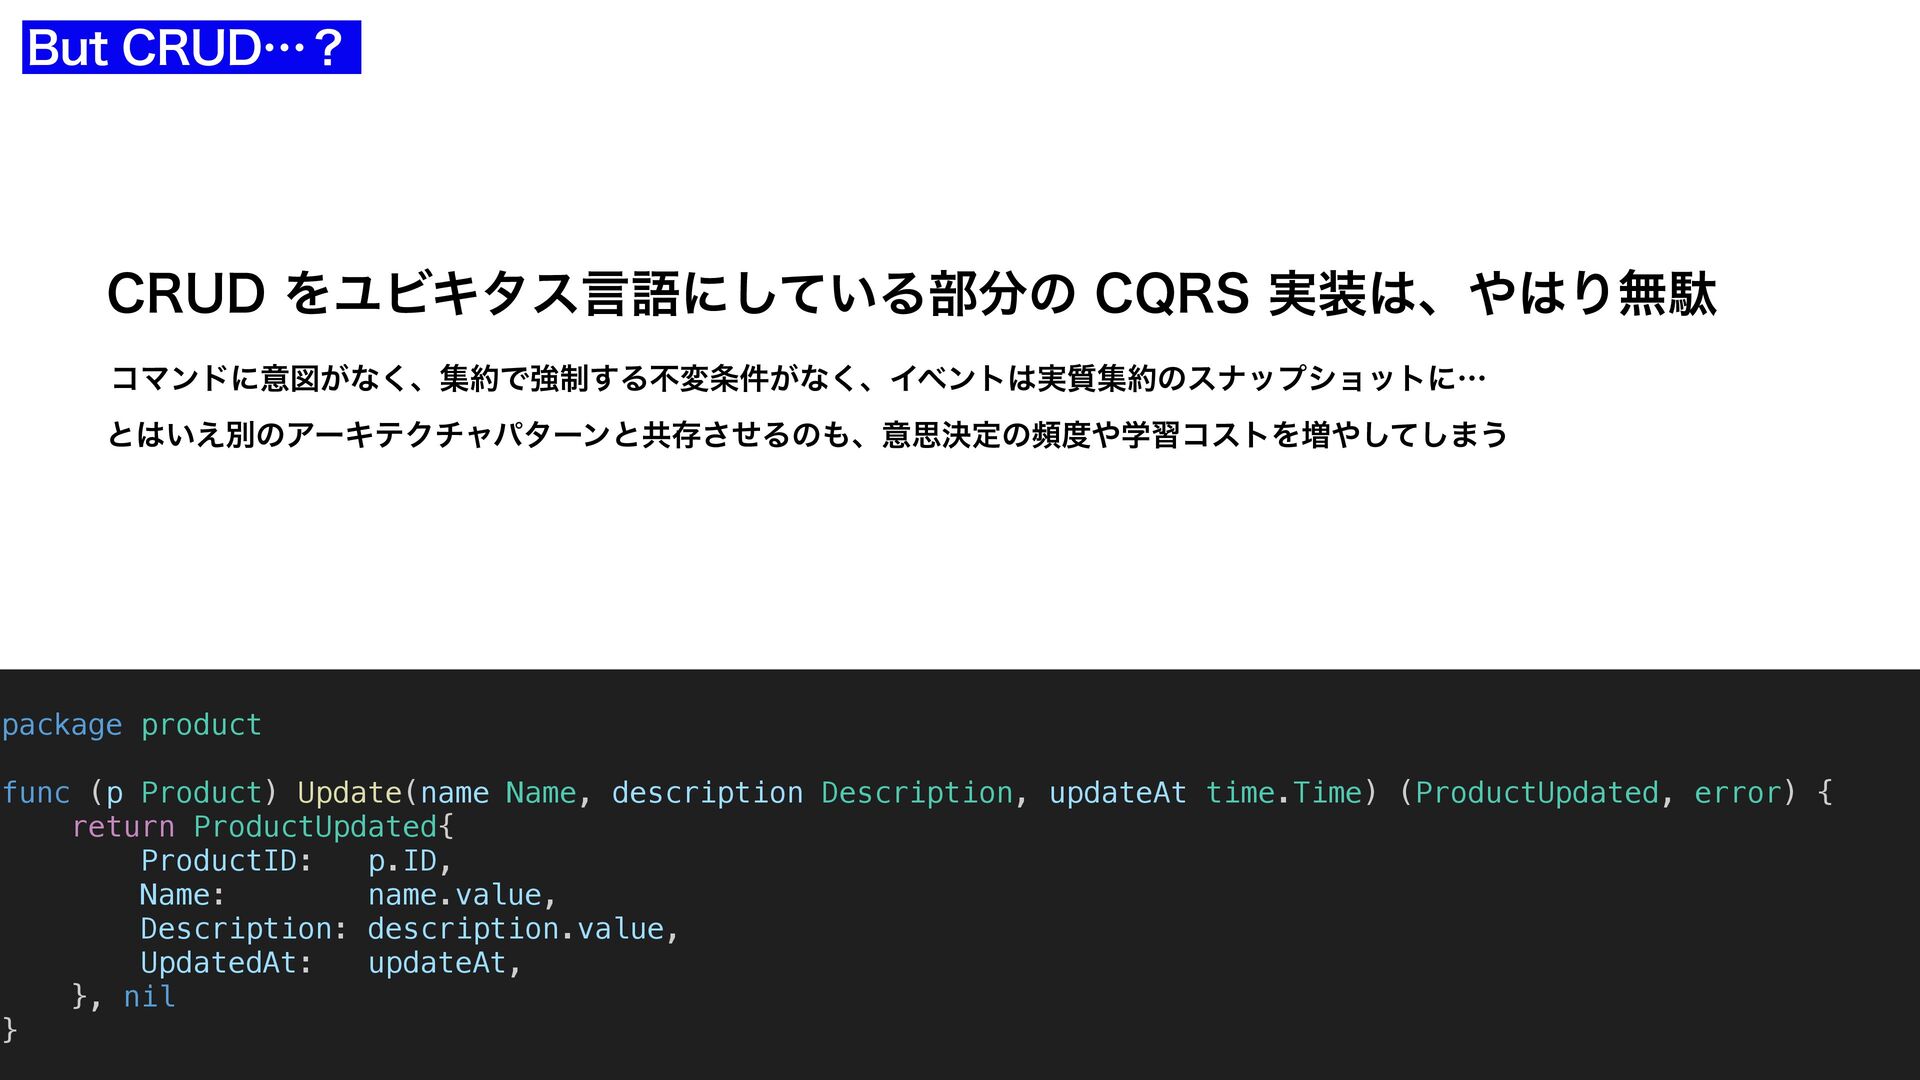Viewport: 1920px width, 1080px height.
Task: Click the subtitle line starting with コマンドに意図がなく
Action: [797, 379]
